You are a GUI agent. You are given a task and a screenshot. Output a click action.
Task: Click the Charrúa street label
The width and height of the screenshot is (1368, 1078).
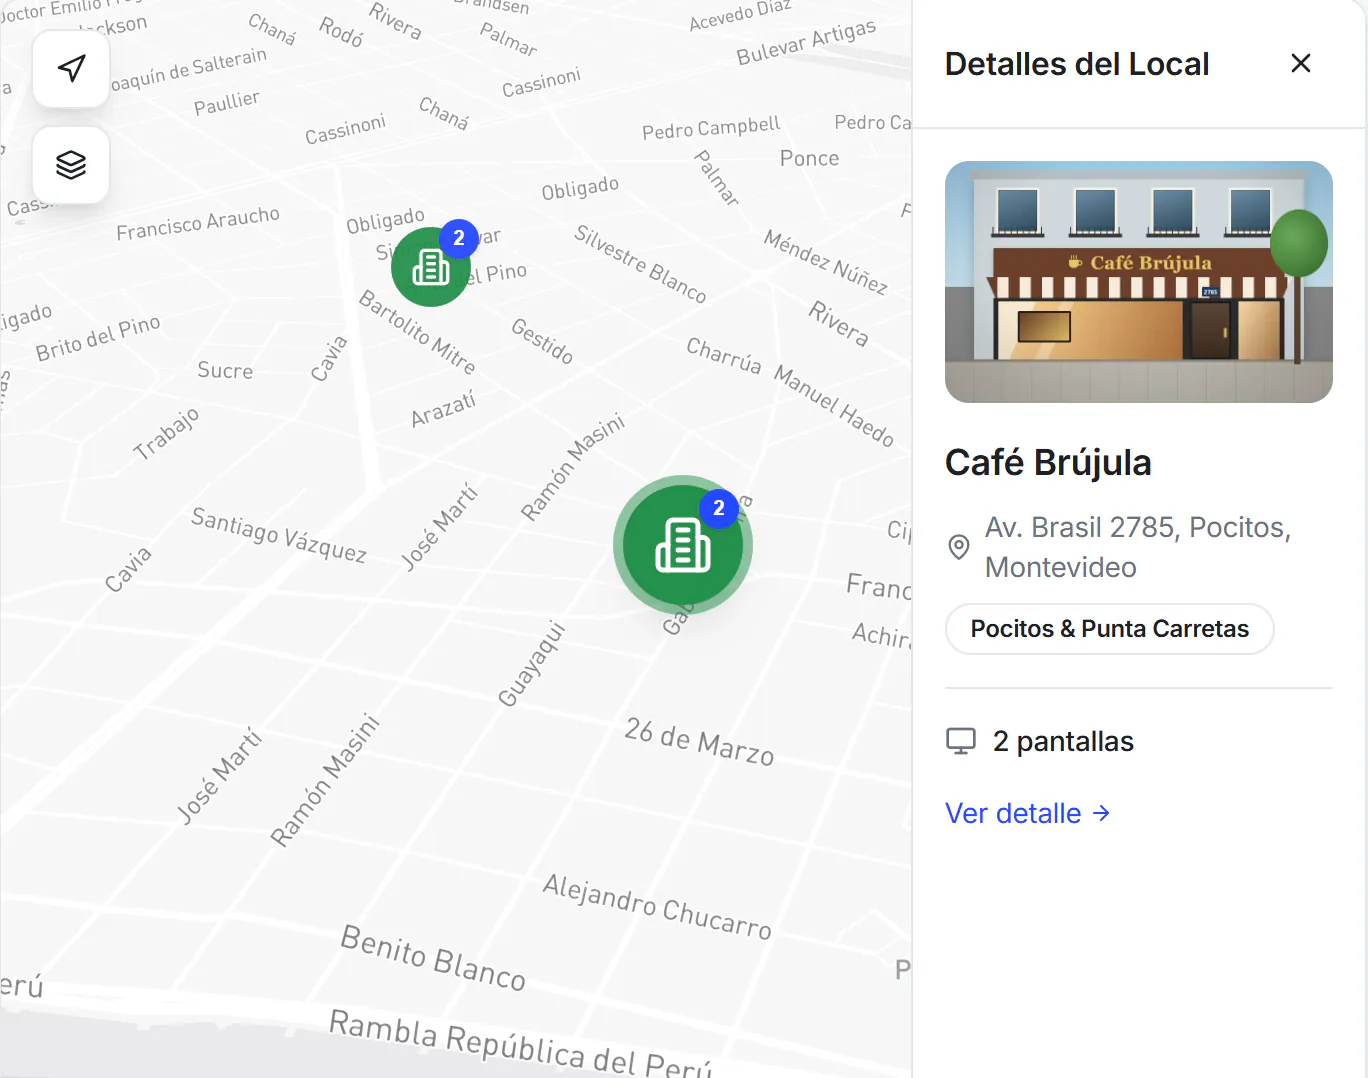pos(724,355)
